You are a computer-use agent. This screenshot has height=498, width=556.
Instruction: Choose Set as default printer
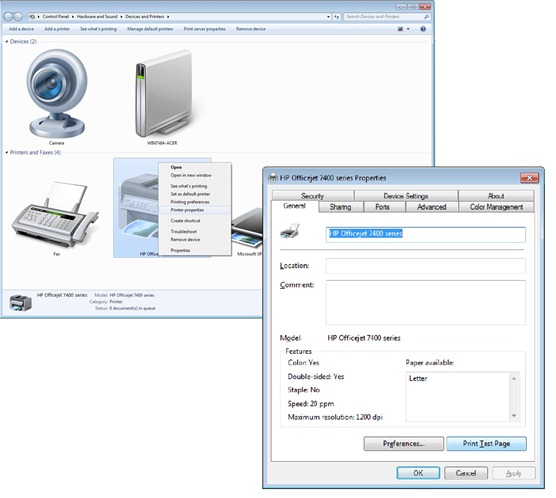pos(195,194)
